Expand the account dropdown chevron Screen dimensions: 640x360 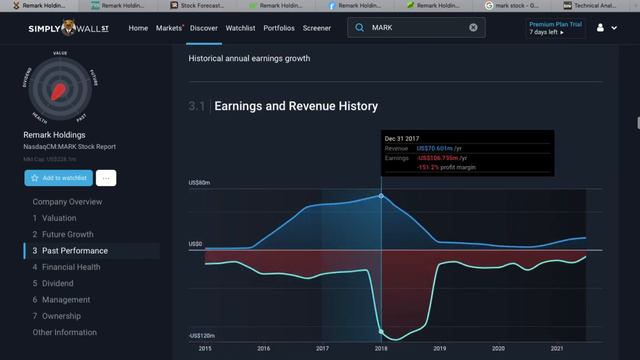[x=614, y=28]
